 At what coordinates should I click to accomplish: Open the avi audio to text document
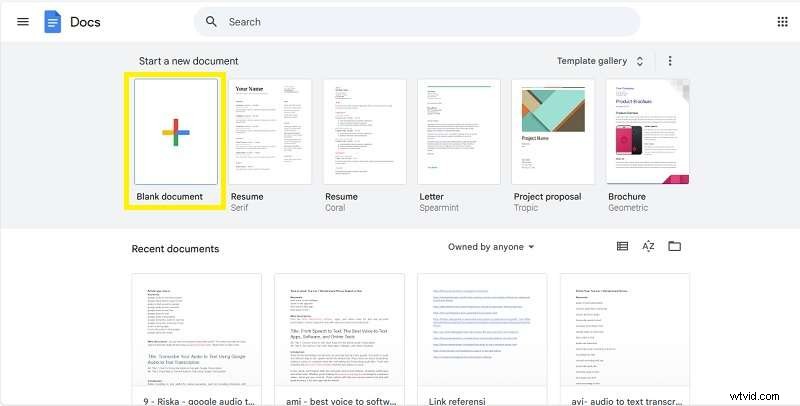[x=625, y=340]
